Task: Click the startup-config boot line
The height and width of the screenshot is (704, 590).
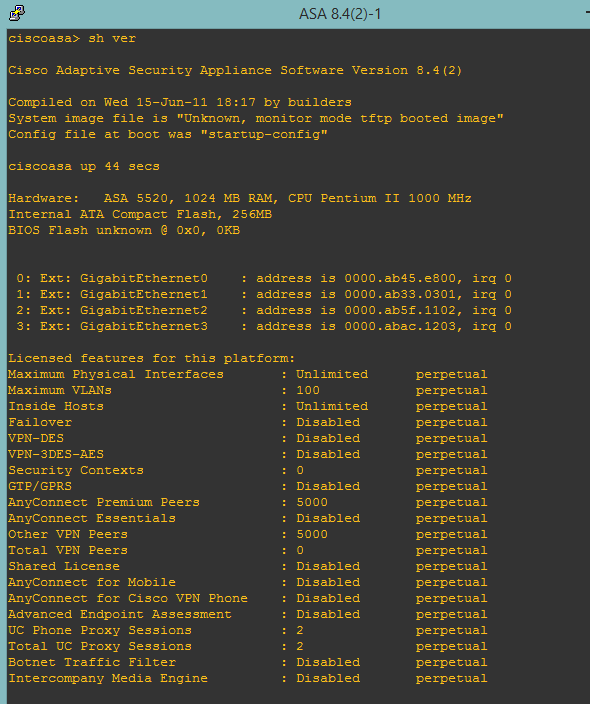Action: 168,135
